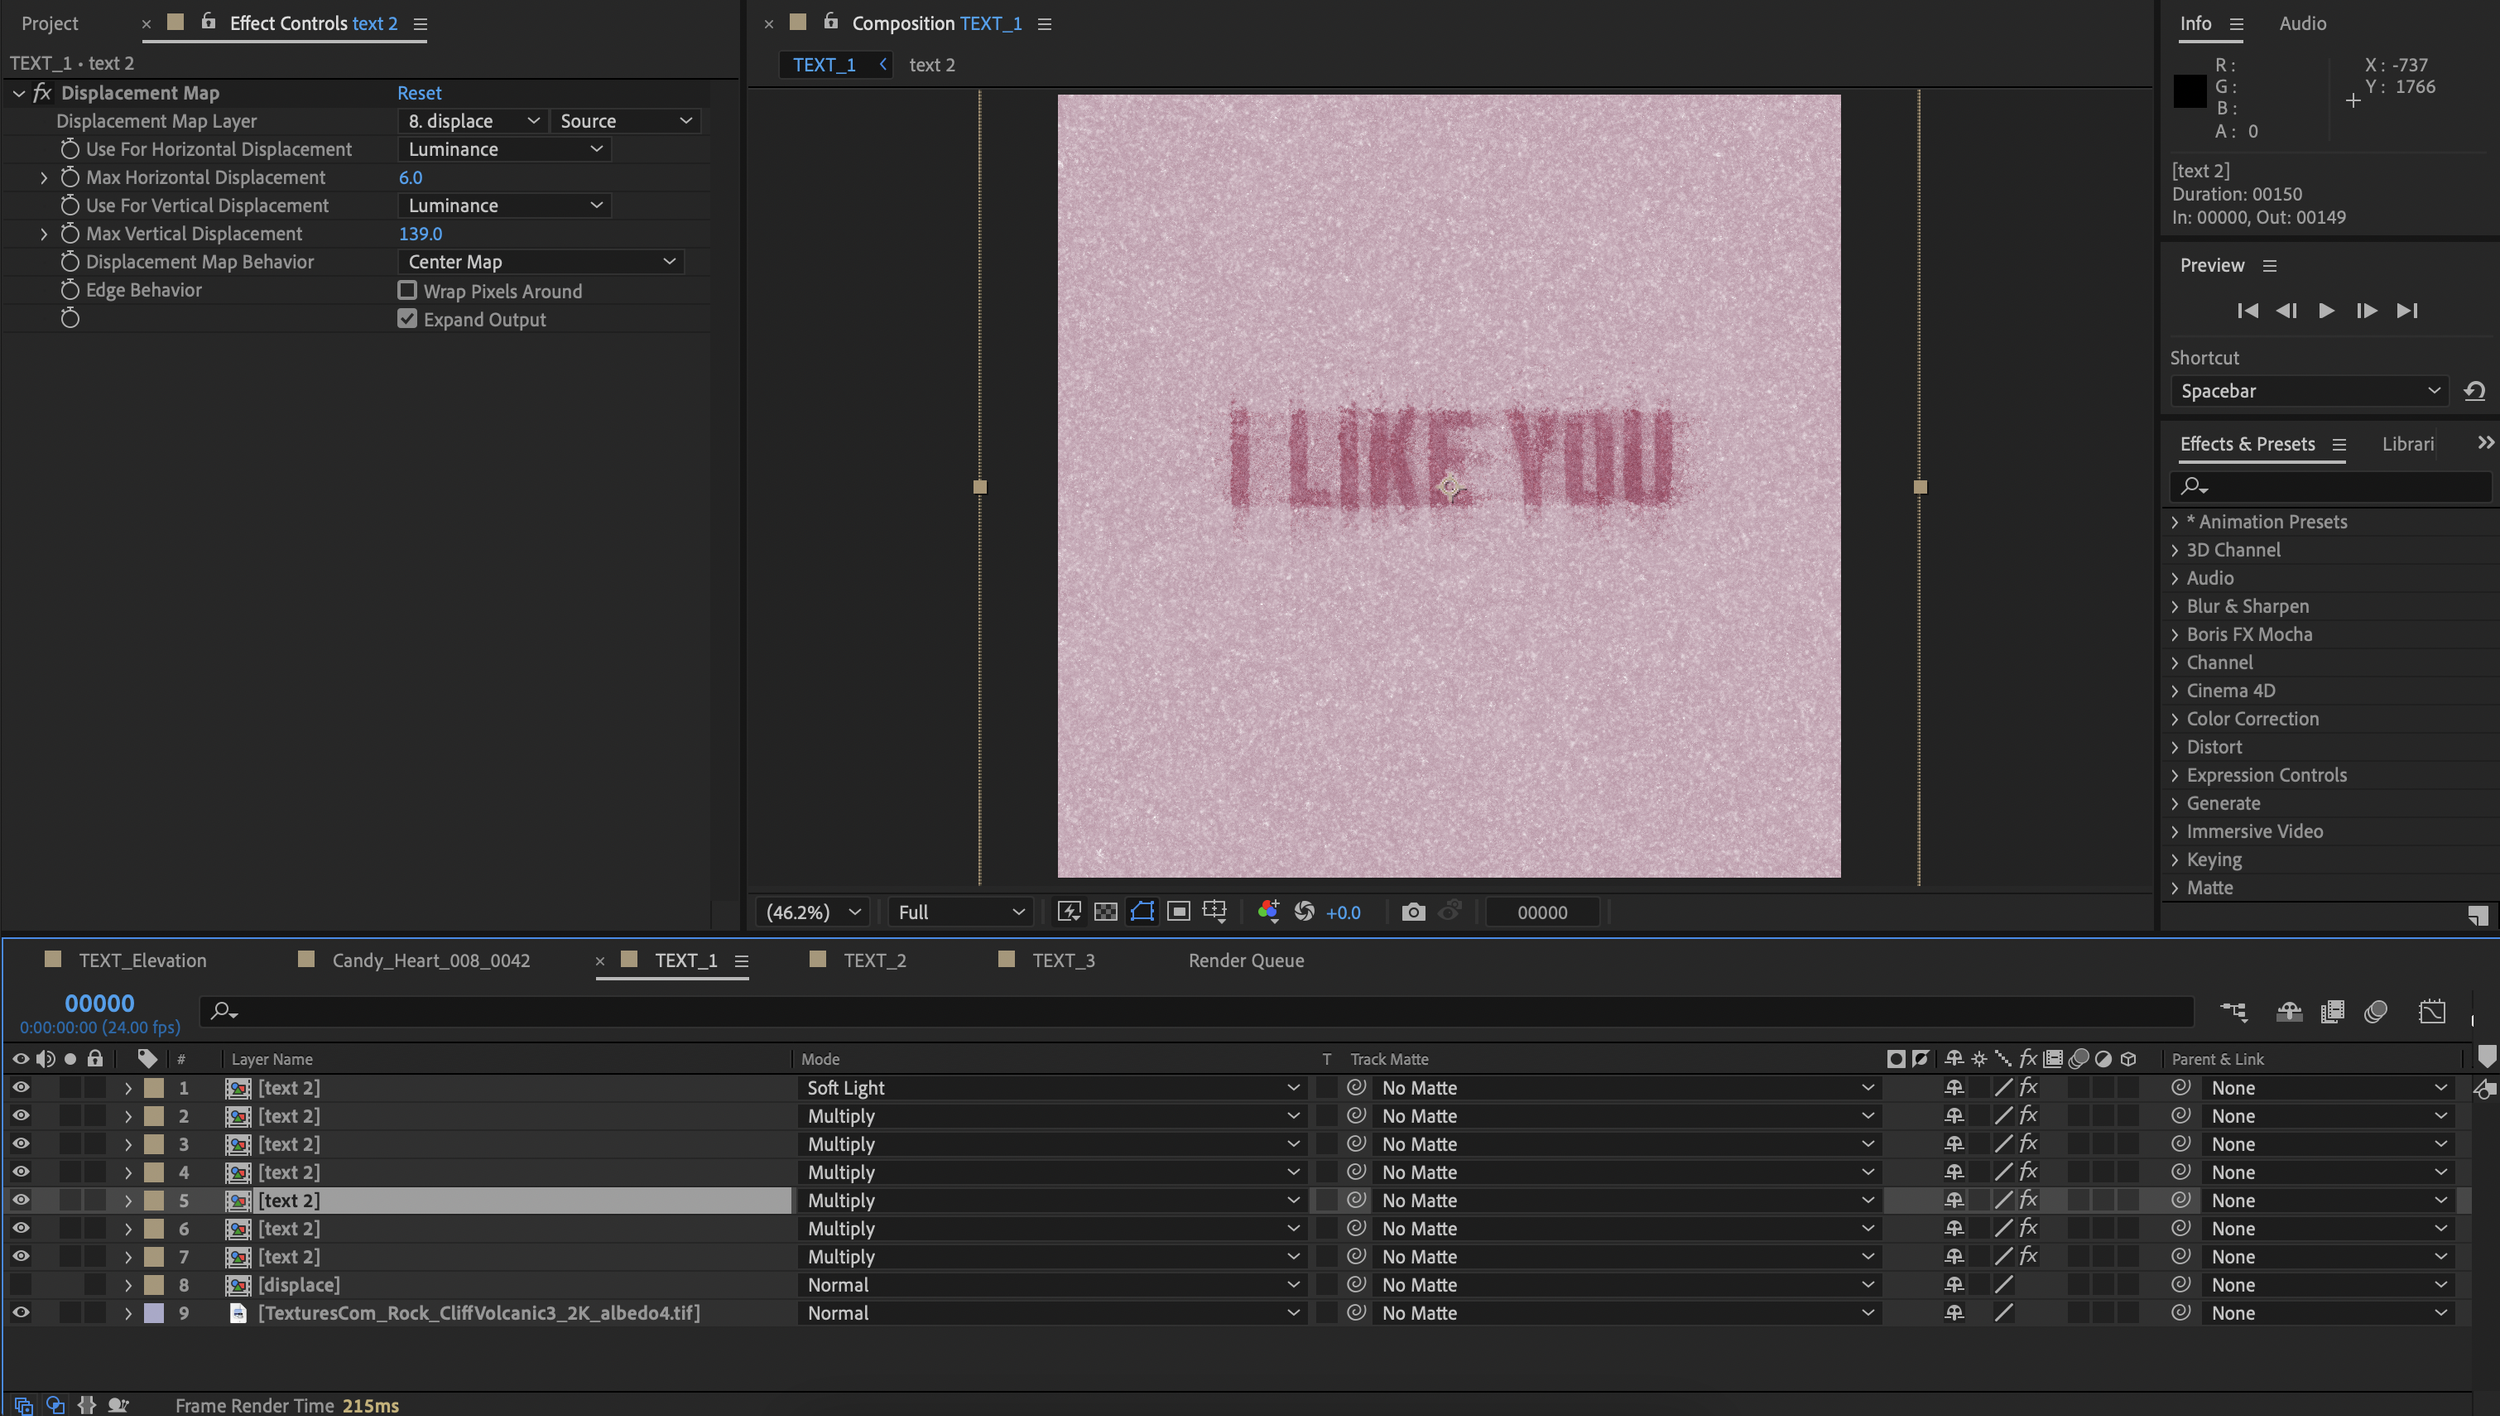
Task: Uncheck the Expand Output checkbox
Action: tap(407, 319)
